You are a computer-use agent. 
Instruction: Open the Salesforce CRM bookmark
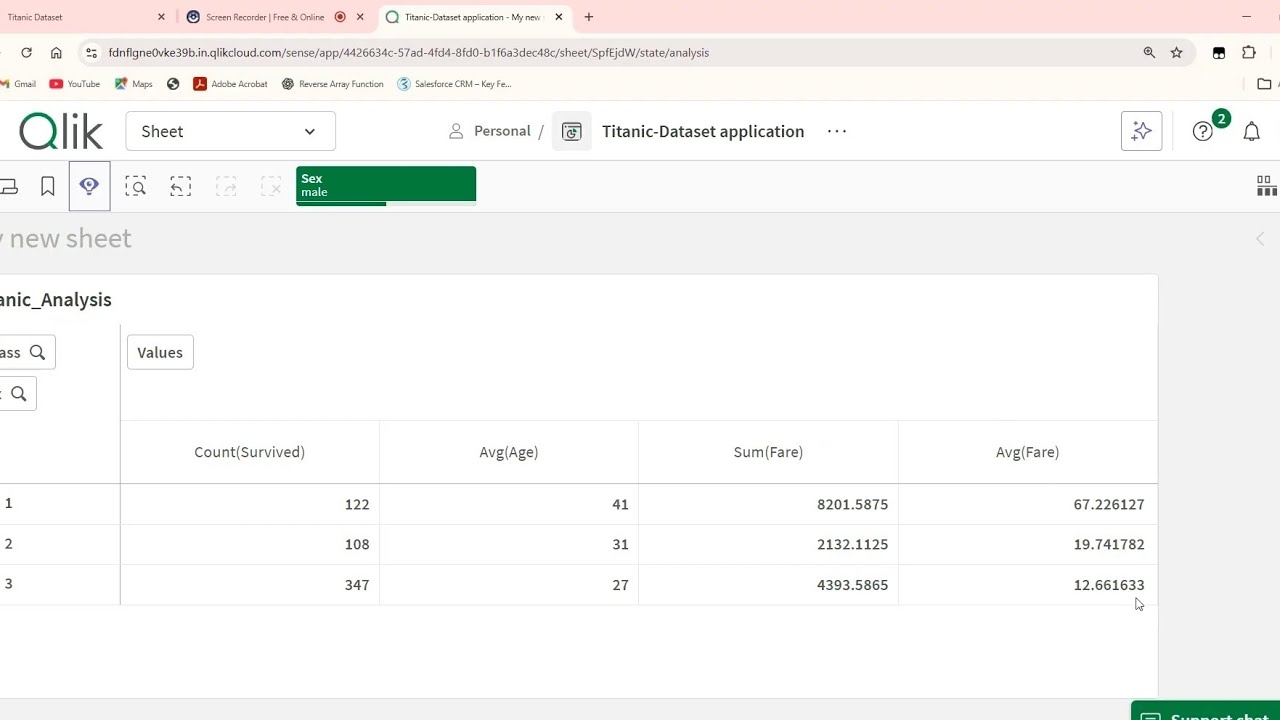pos(454,84)
